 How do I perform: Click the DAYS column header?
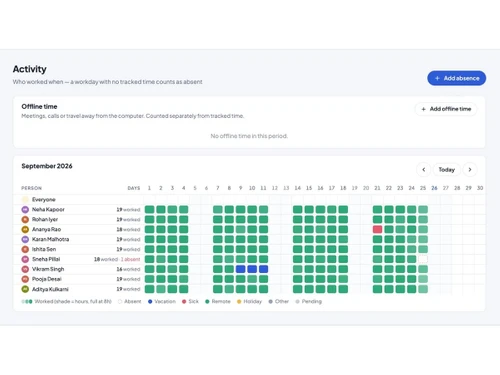[x=134, y=188]
